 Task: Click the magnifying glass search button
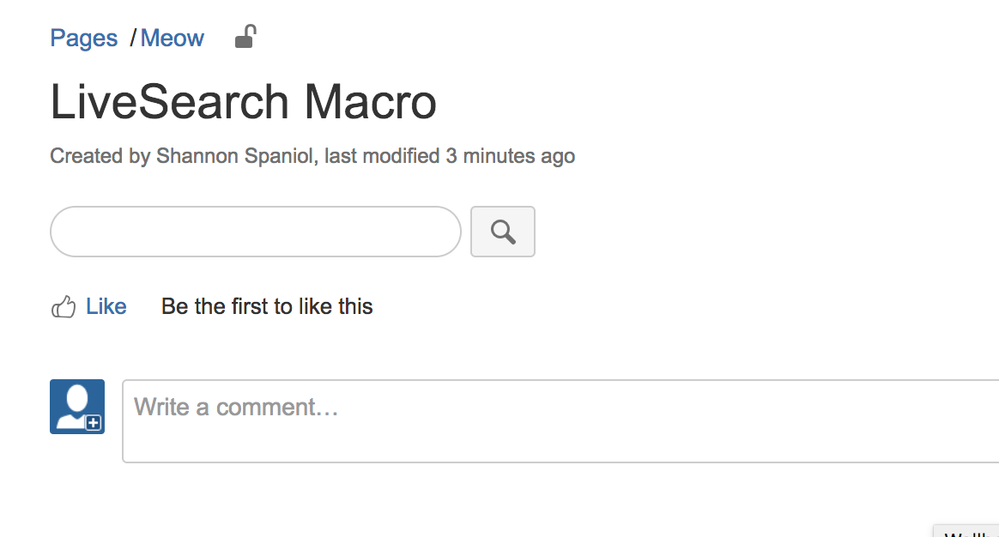pos(503,231)
